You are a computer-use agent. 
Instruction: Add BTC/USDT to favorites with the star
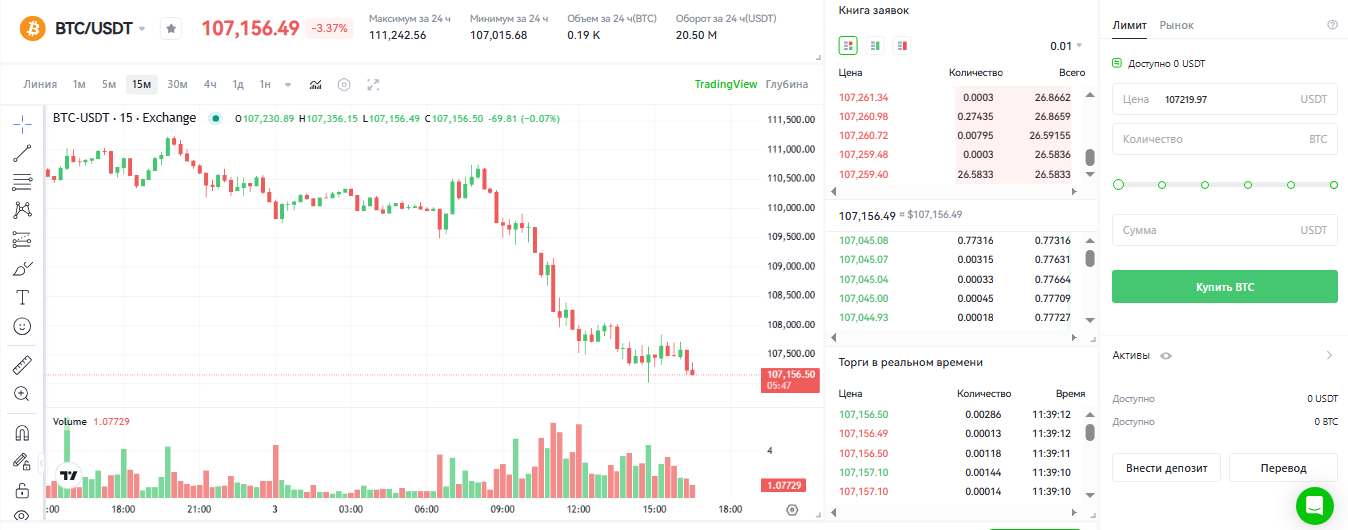point(171,29)
